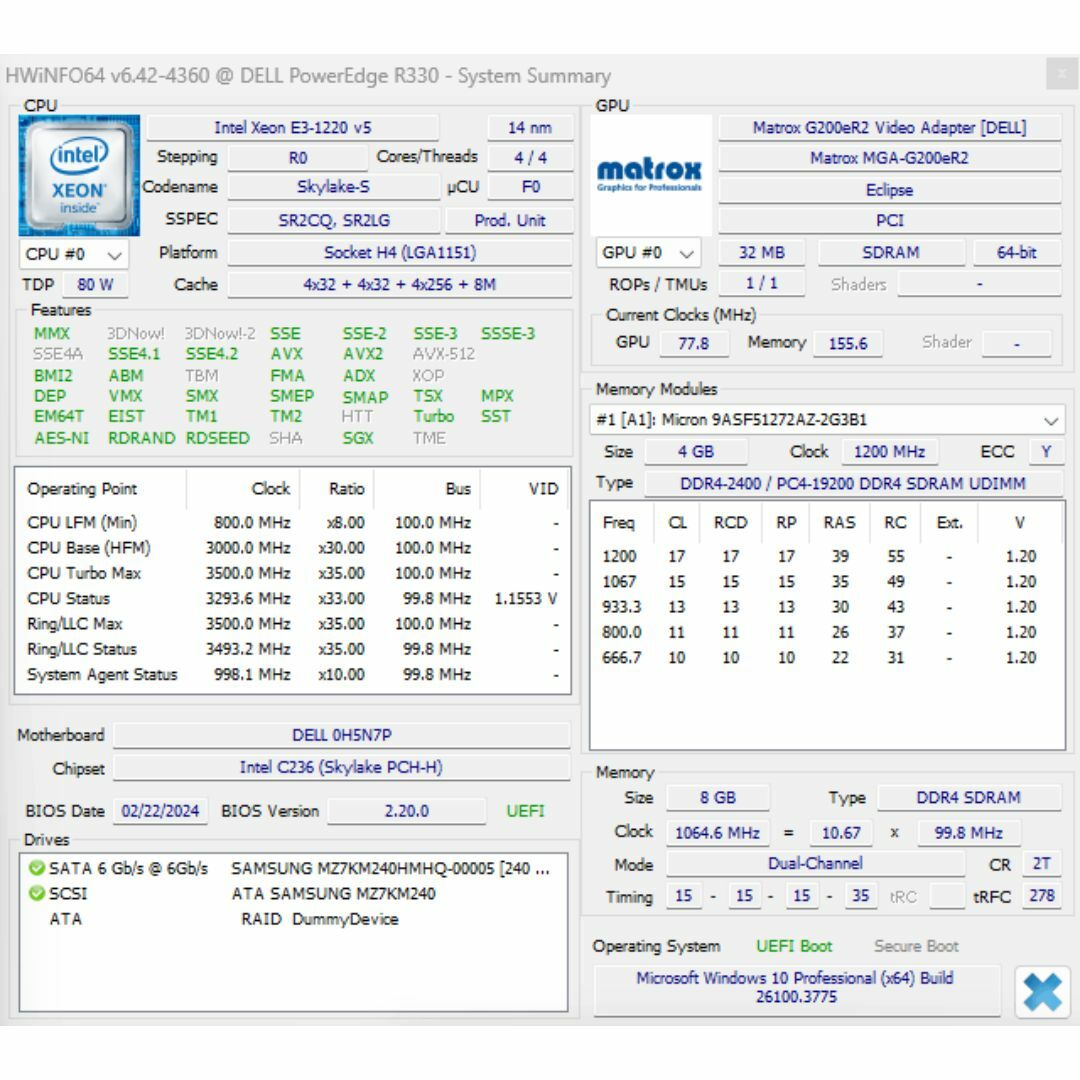
Task: Select the CPU LFM (Min) row
Action: [292, 523]
